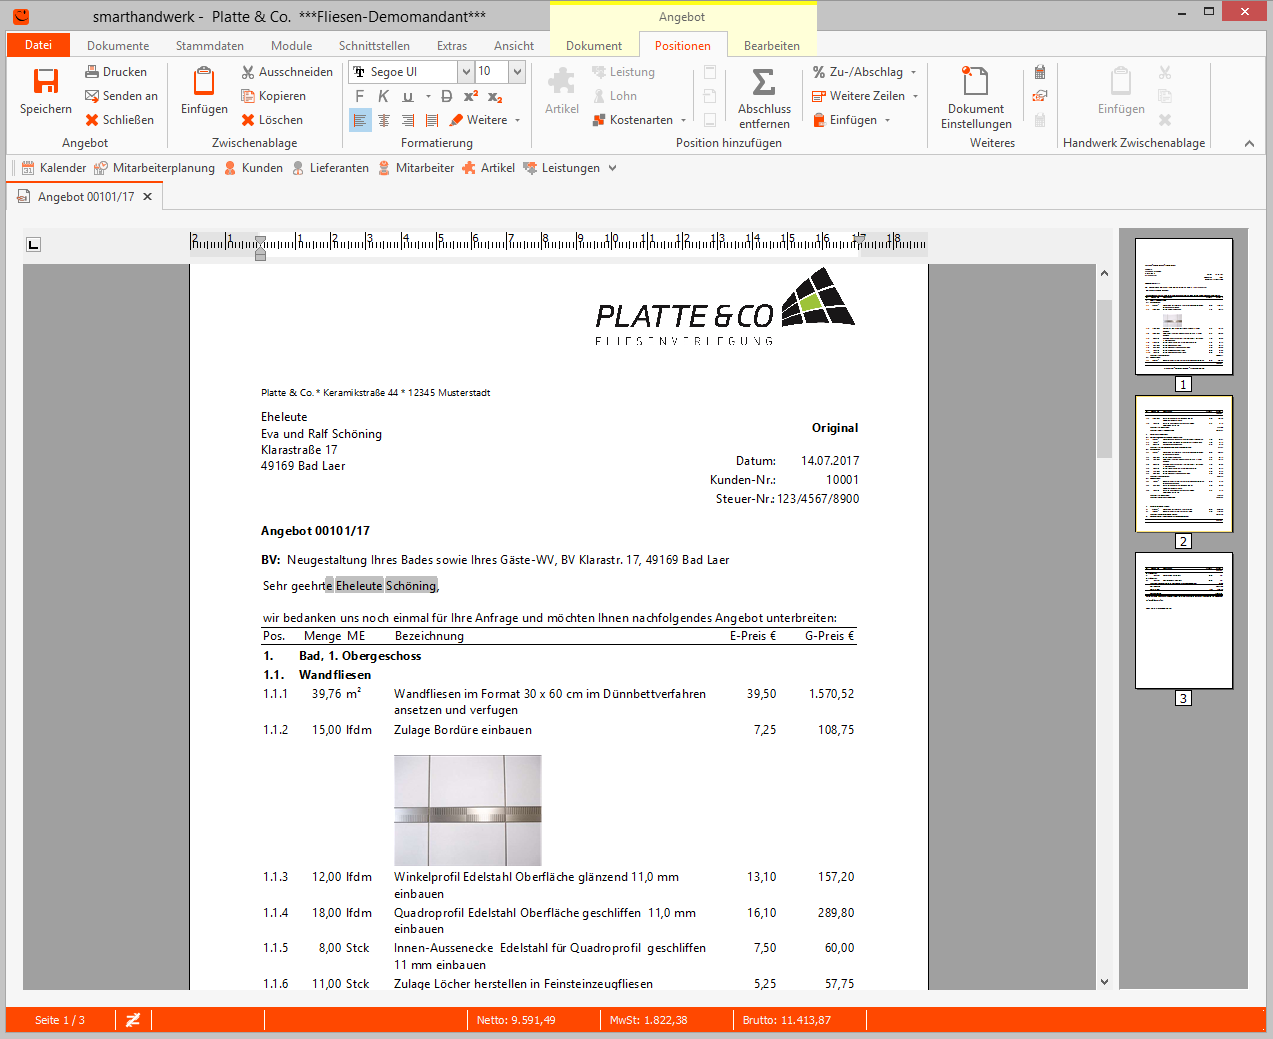Align text right
The height and width of the screenshot is (1039, 1273).
(x=408, y=120)
